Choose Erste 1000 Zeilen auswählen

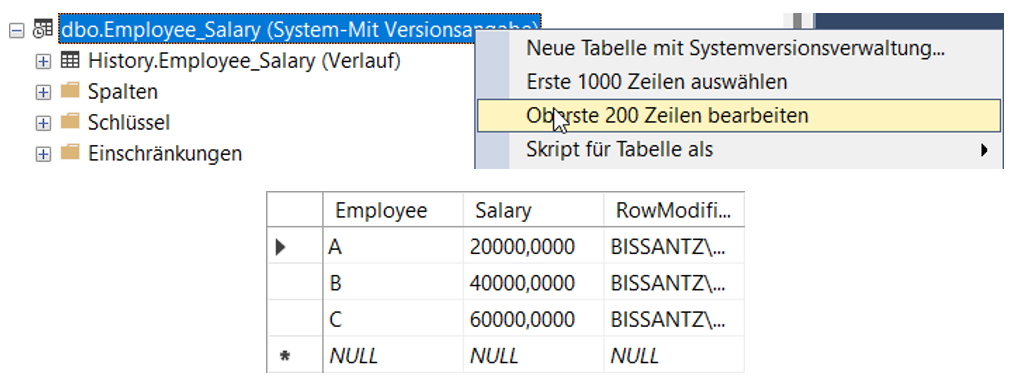click(739, 82)
